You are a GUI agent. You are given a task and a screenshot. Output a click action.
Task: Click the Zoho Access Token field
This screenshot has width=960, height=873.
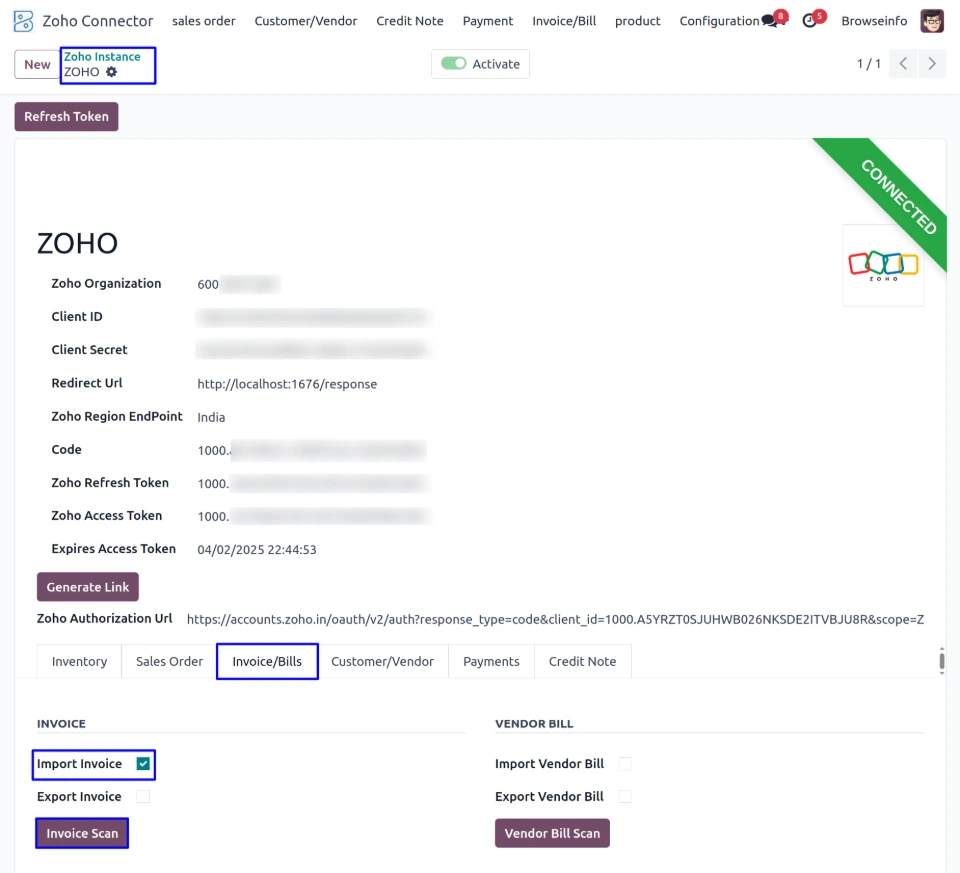[313, 517]
